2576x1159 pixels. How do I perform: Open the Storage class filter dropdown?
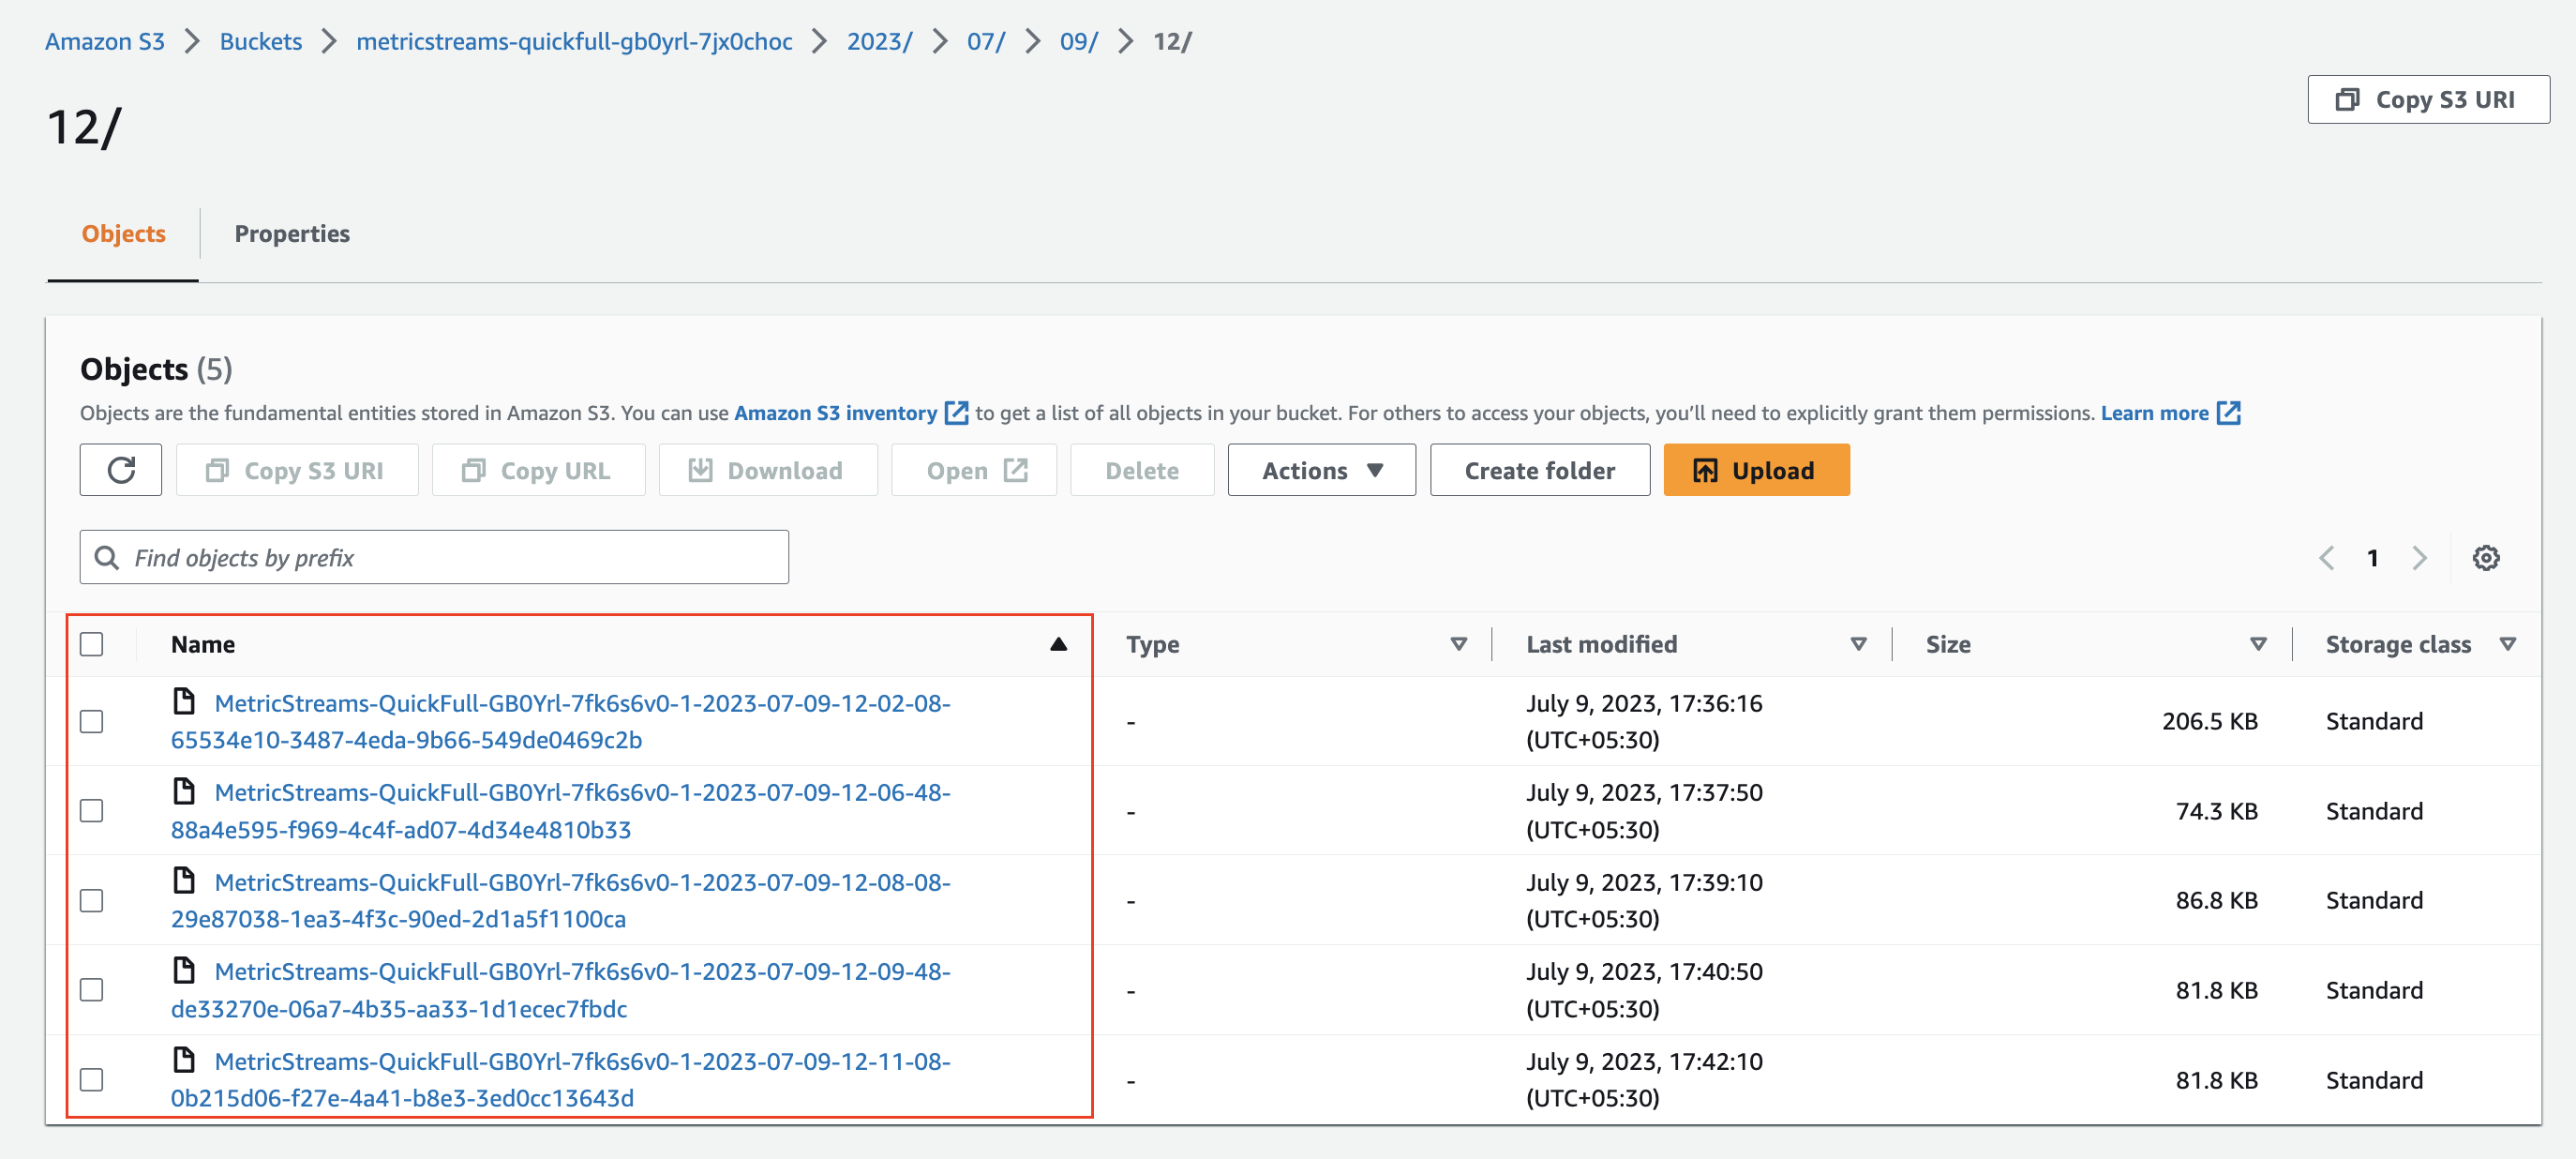2509,644
